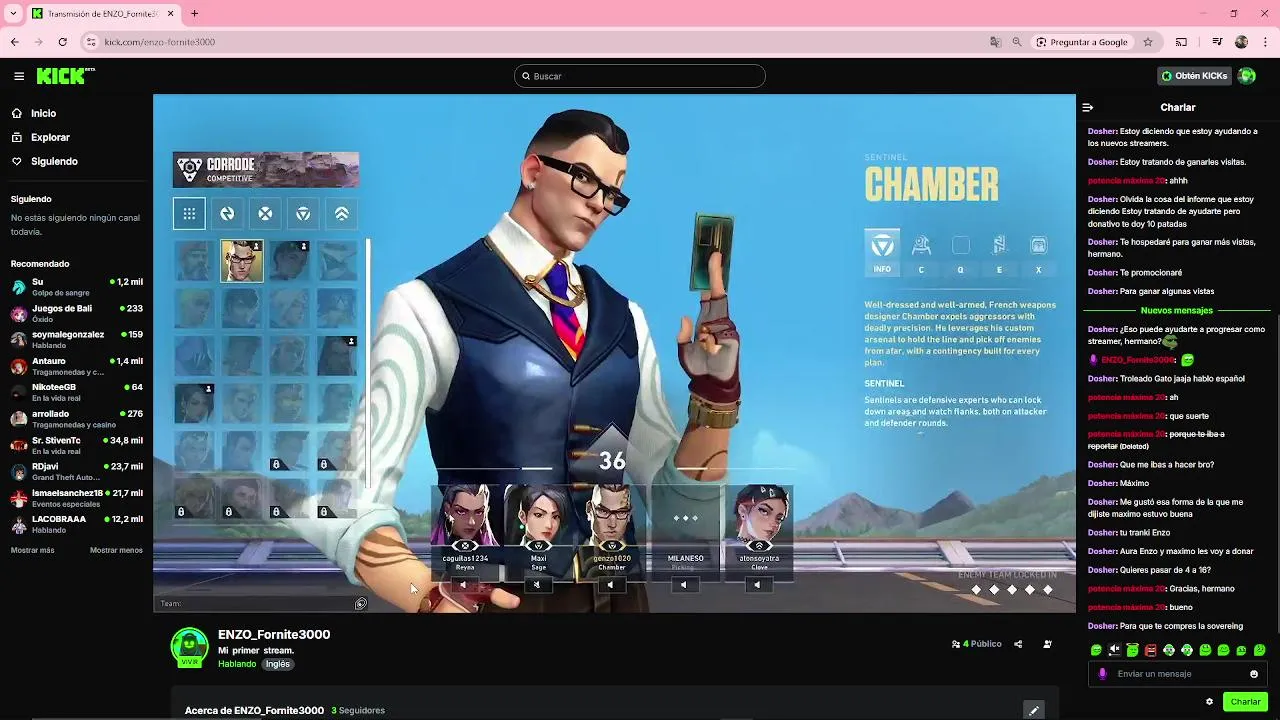Image resolution: width=1280 pixels, height=720 pixels.
Task: Insert the red angry emote
Action: click(1150, 650)
